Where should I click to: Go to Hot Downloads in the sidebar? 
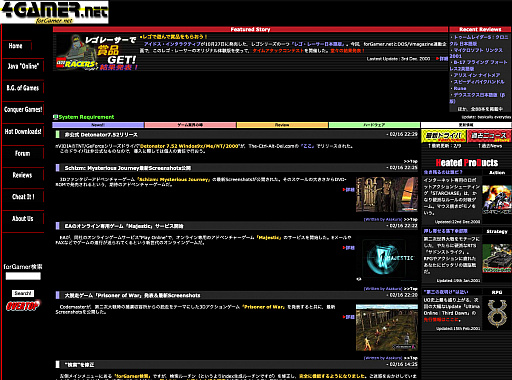(x=23, y=131)
